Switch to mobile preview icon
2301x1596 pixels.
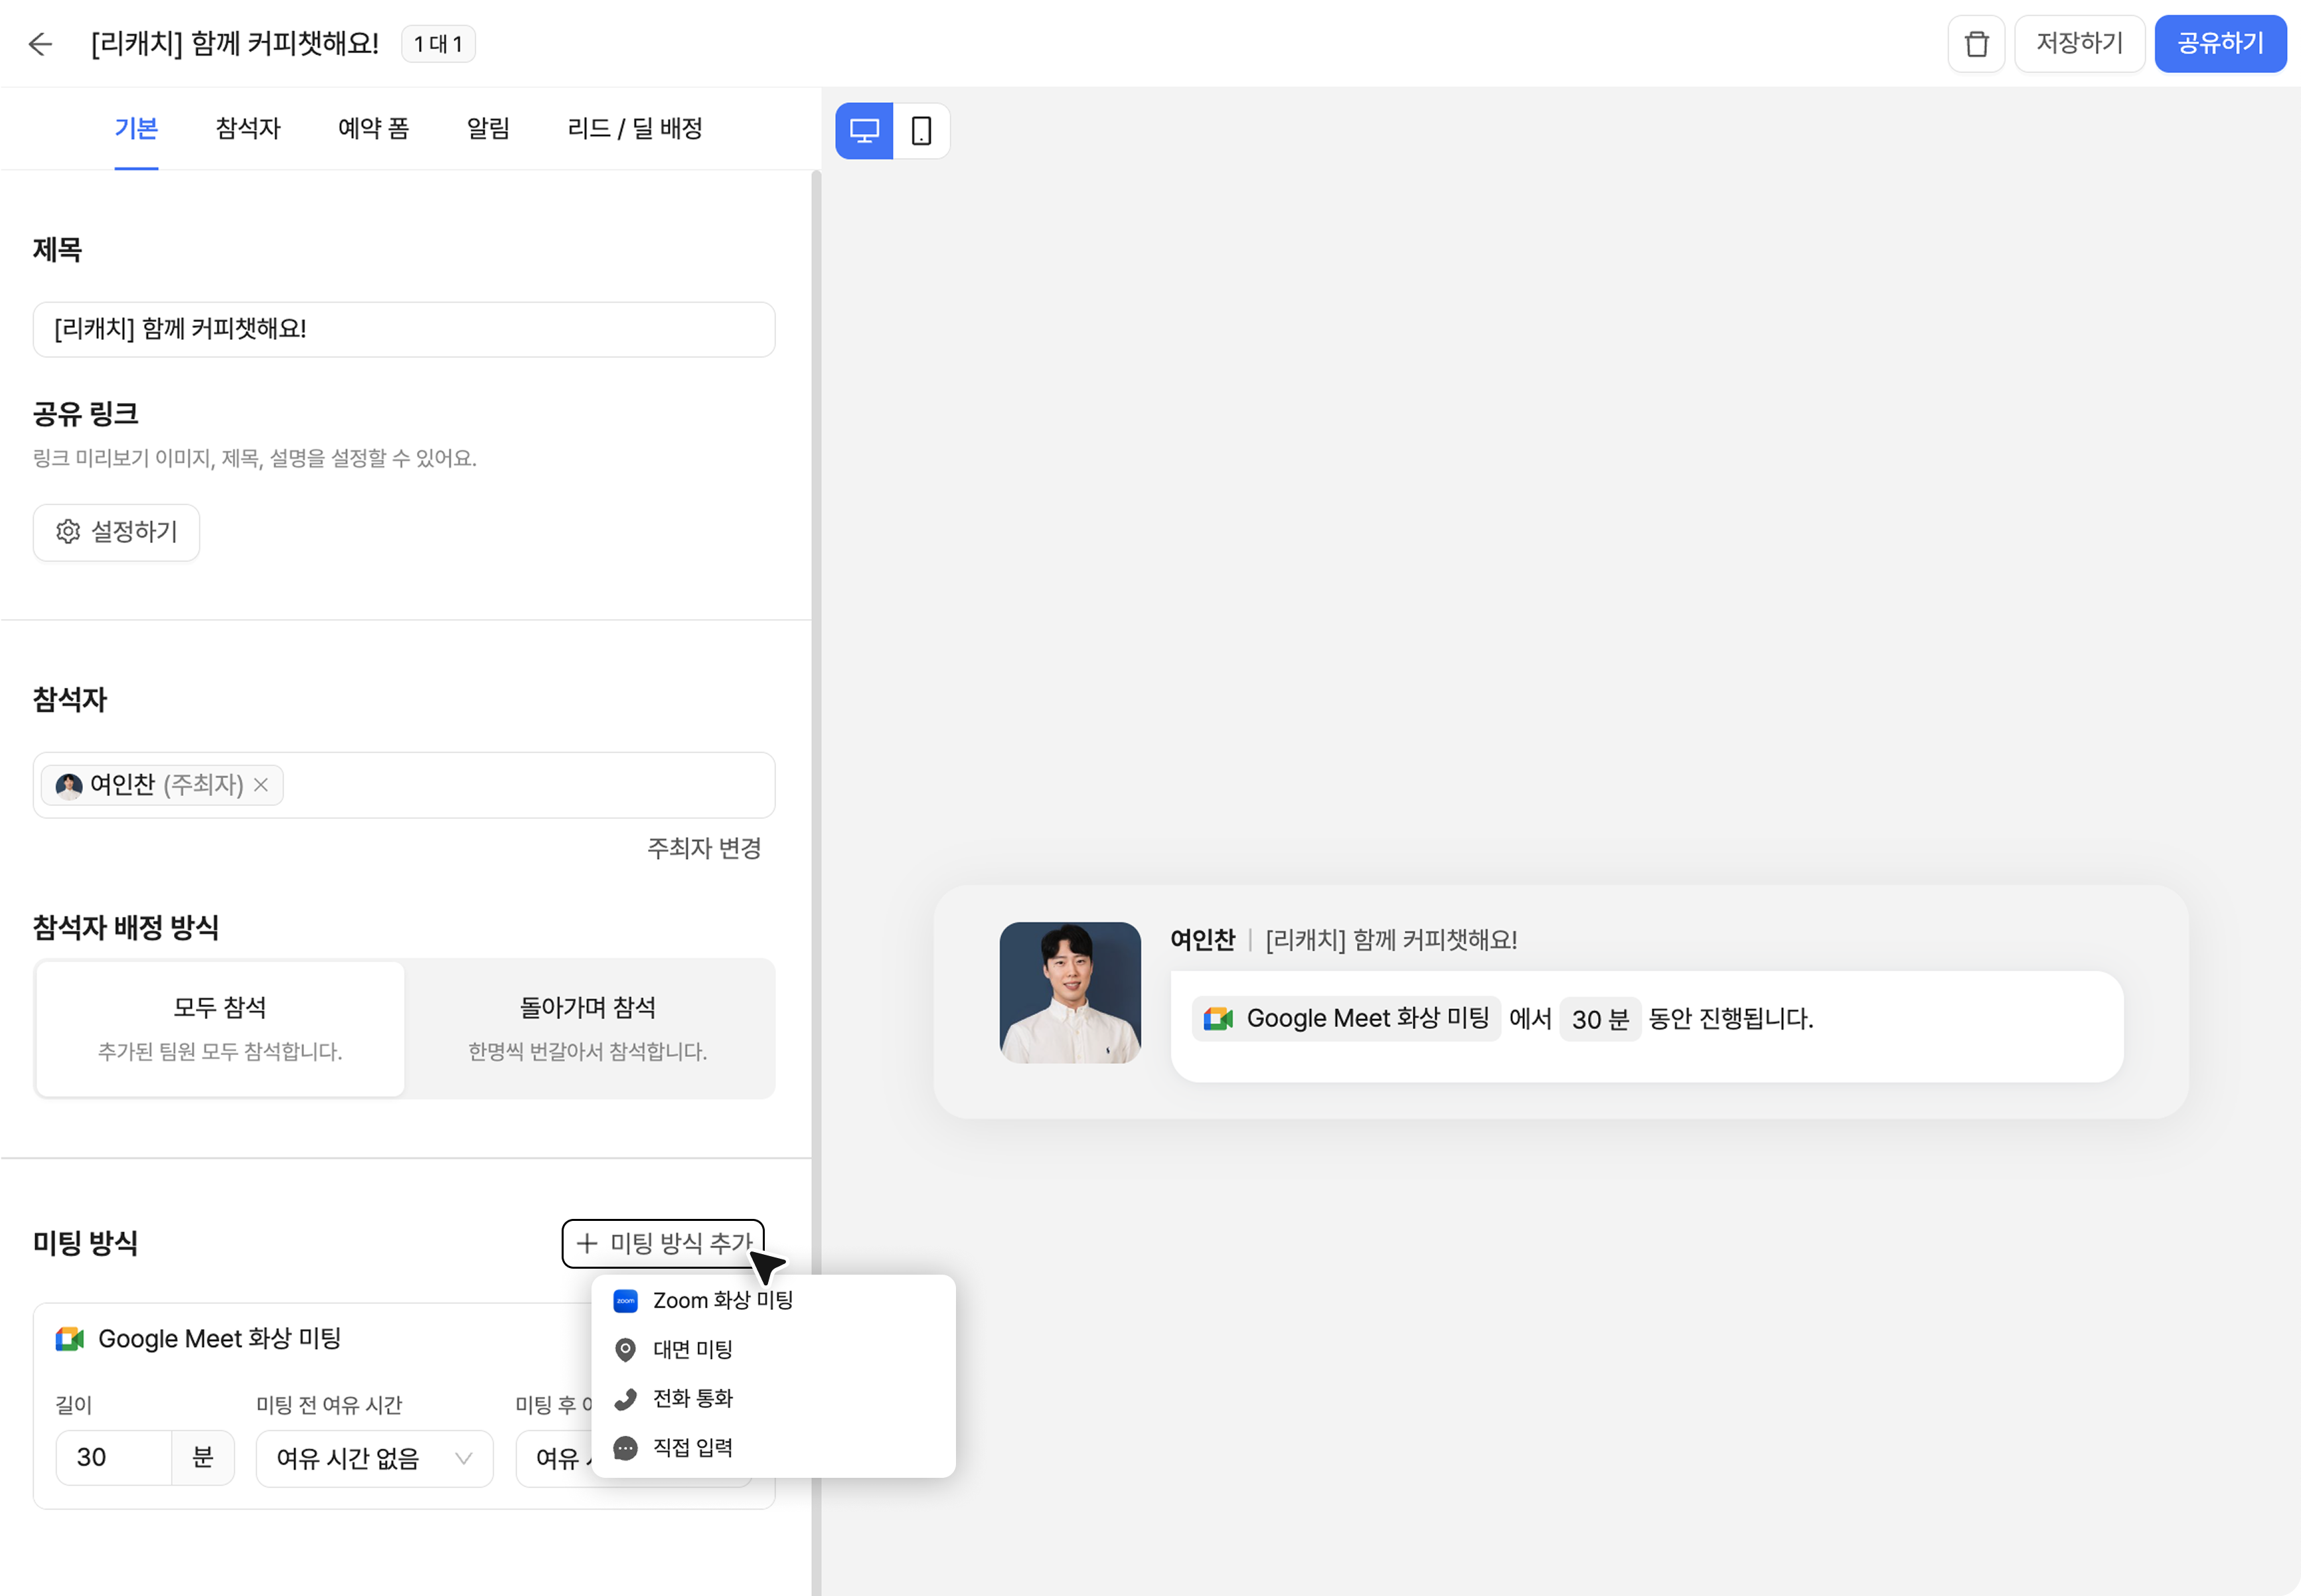pos(921,131)
